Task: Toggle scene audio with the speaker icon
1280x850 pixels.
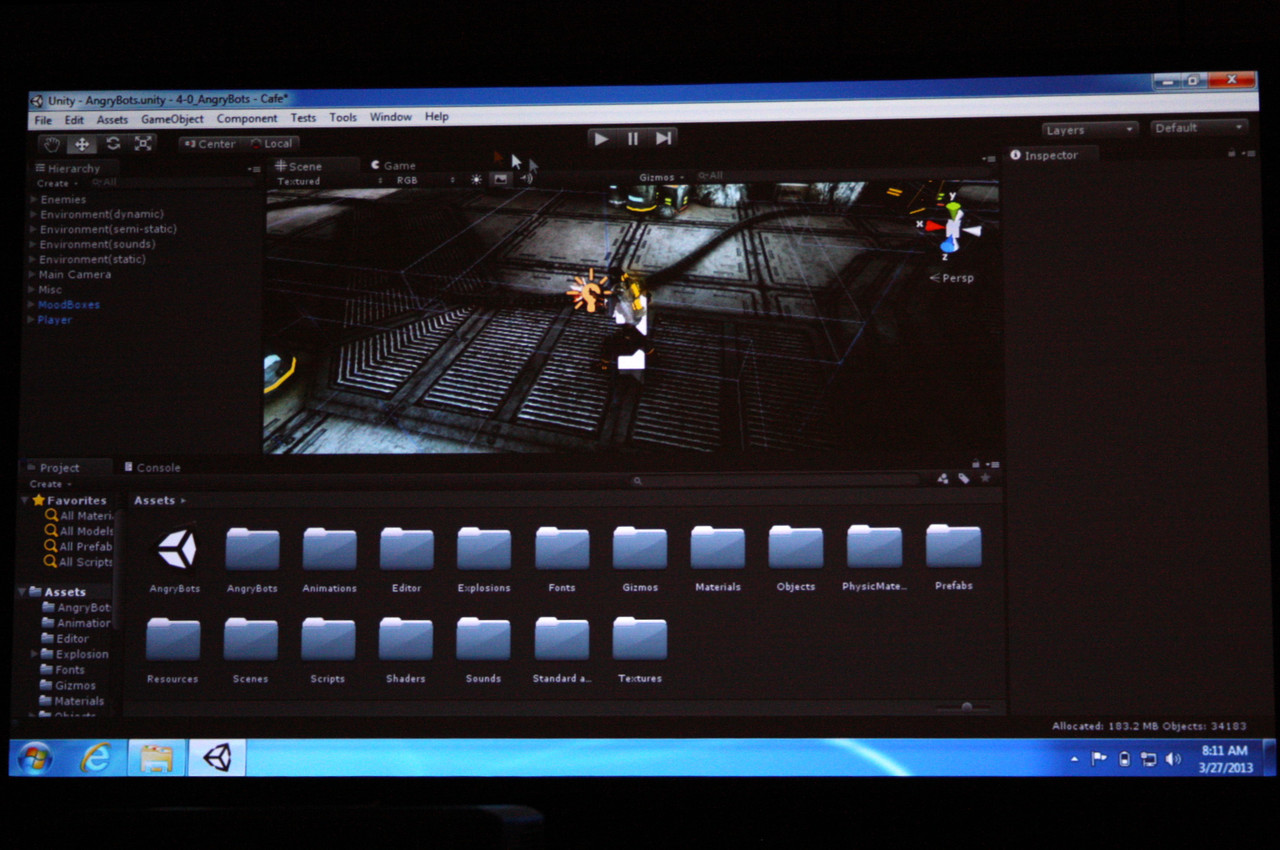Action: [x=526, y=179]
